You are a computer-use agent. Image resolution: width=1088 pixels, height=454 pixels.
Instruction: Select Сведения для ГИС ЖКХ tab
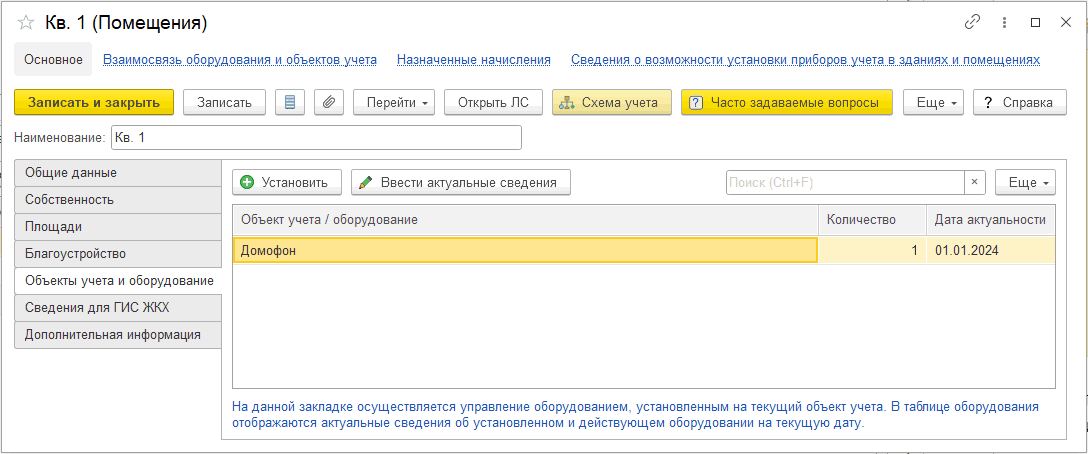click(x=118, y=308)
